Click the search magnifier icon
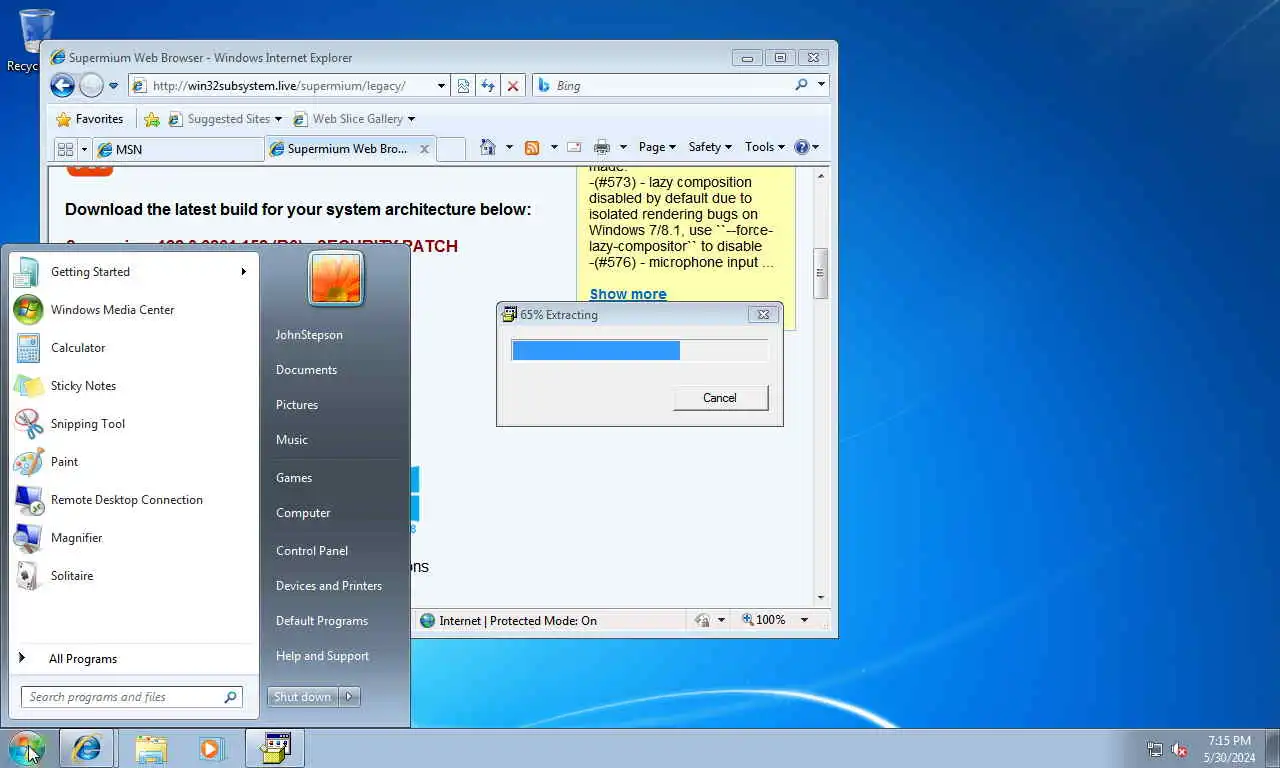1280x768 pixels. pos(801,86)
